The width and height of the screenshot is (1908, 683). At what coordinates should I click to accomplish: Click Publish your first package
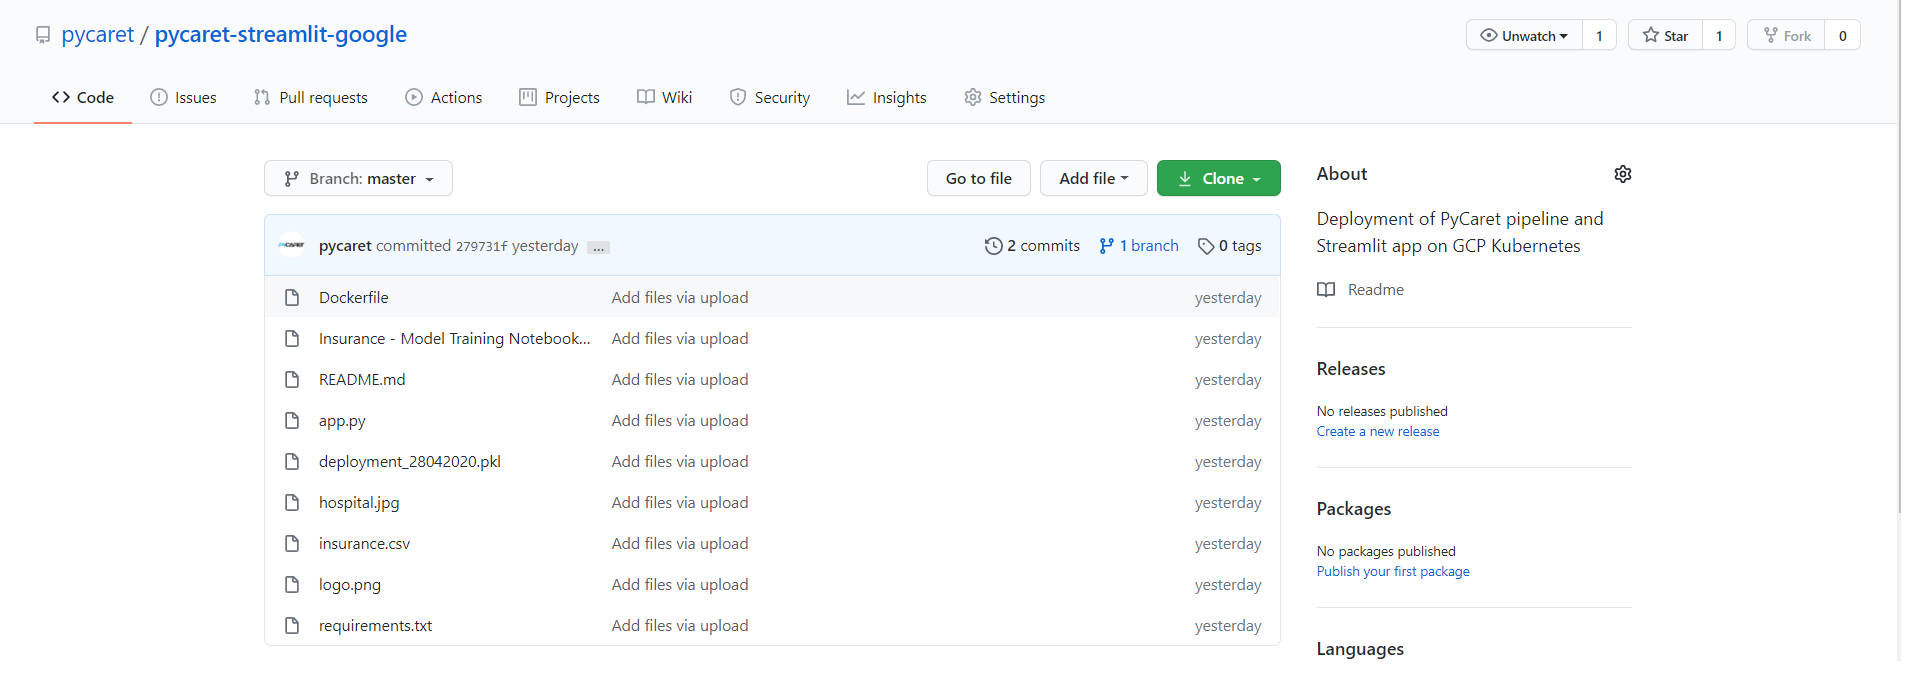pyautogui.click(x=1393, y=571)
